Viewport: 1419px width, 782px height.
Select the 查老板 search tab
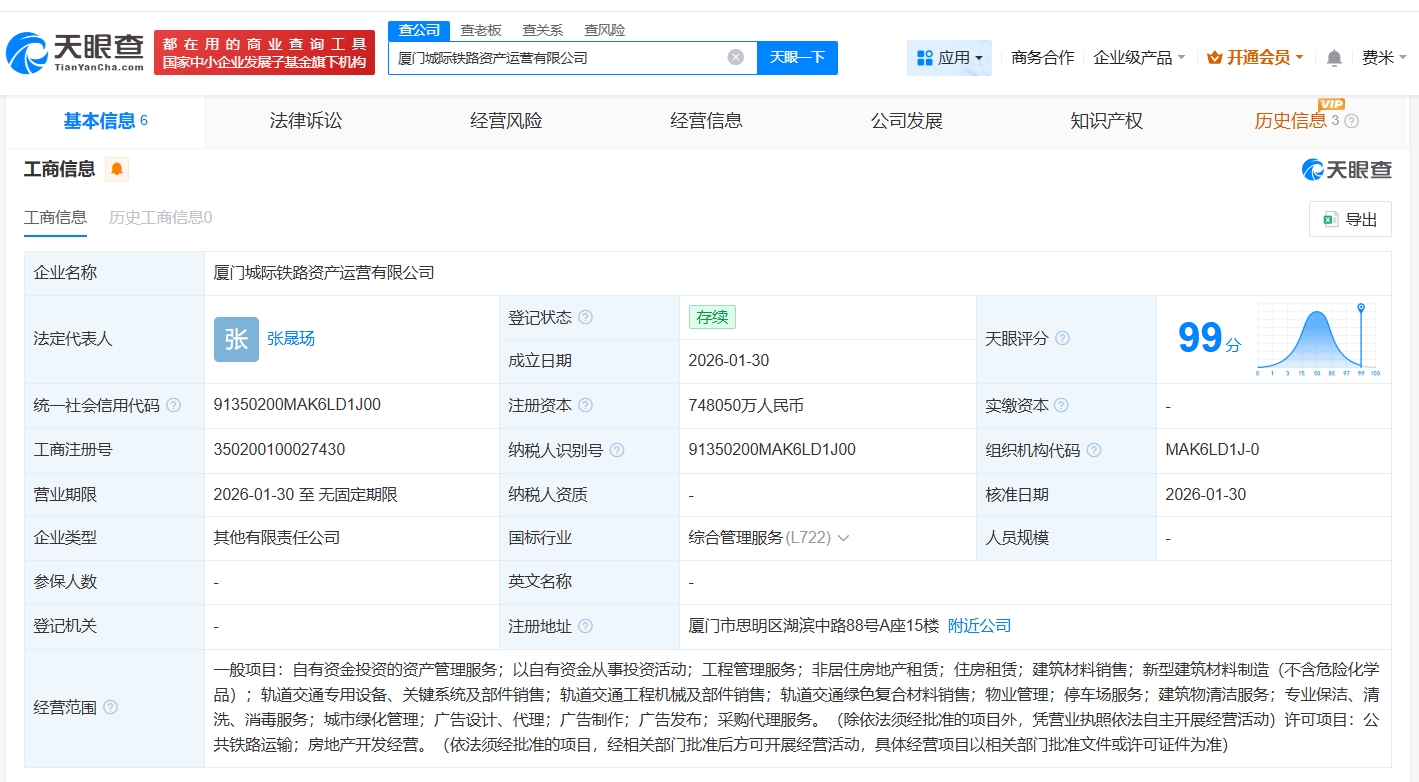(481, 30)
